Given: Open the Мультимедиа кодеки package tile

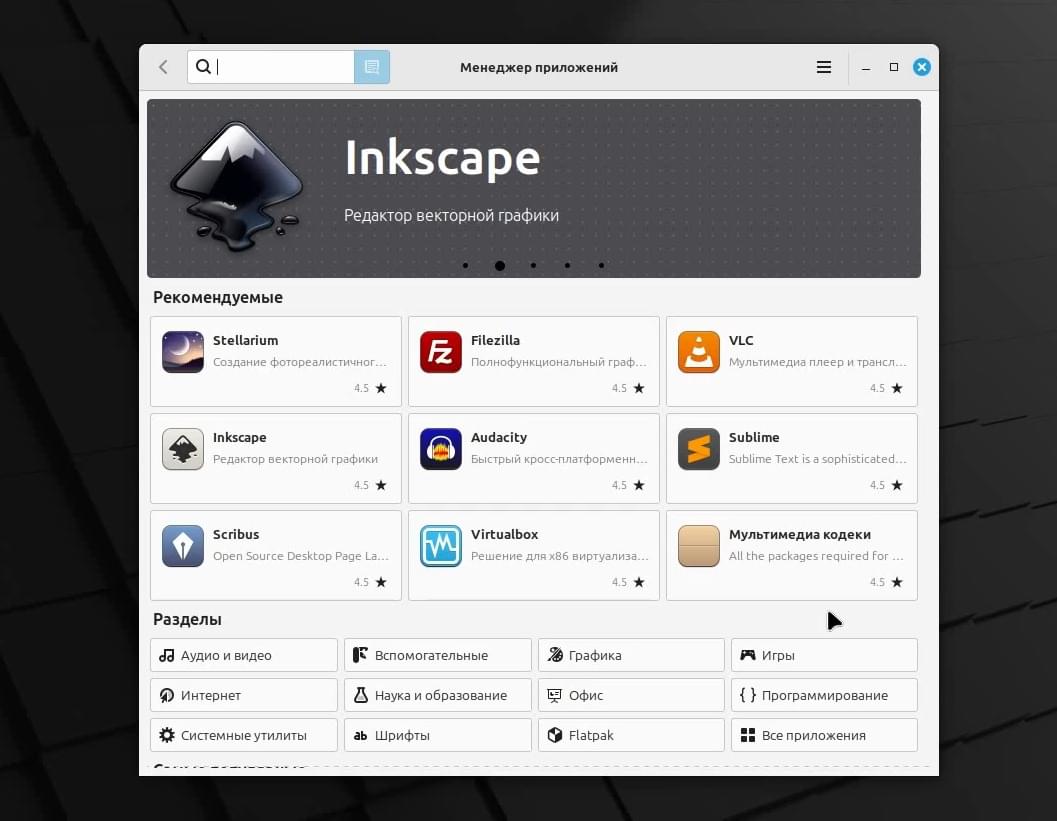Looking at the screenshot, I should coord(791,555).
